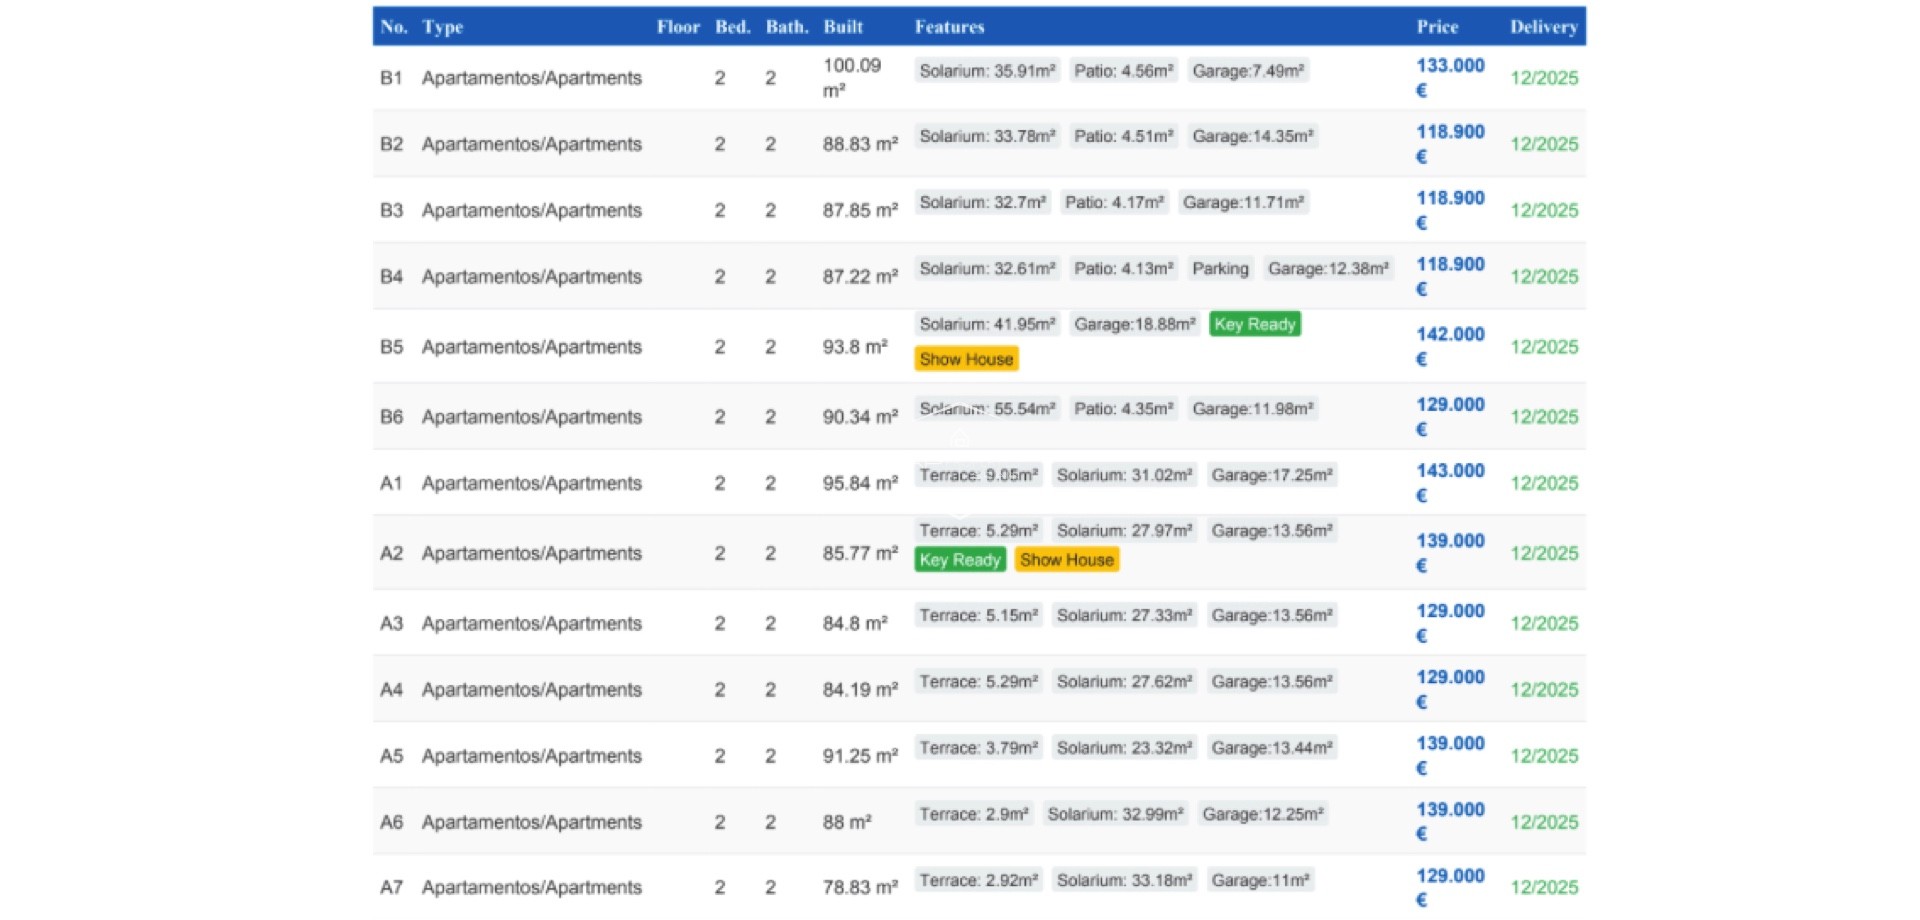The image size is (1920, 920).
Task: Click the Parking tag in row B4
Action: [1220, 268]
